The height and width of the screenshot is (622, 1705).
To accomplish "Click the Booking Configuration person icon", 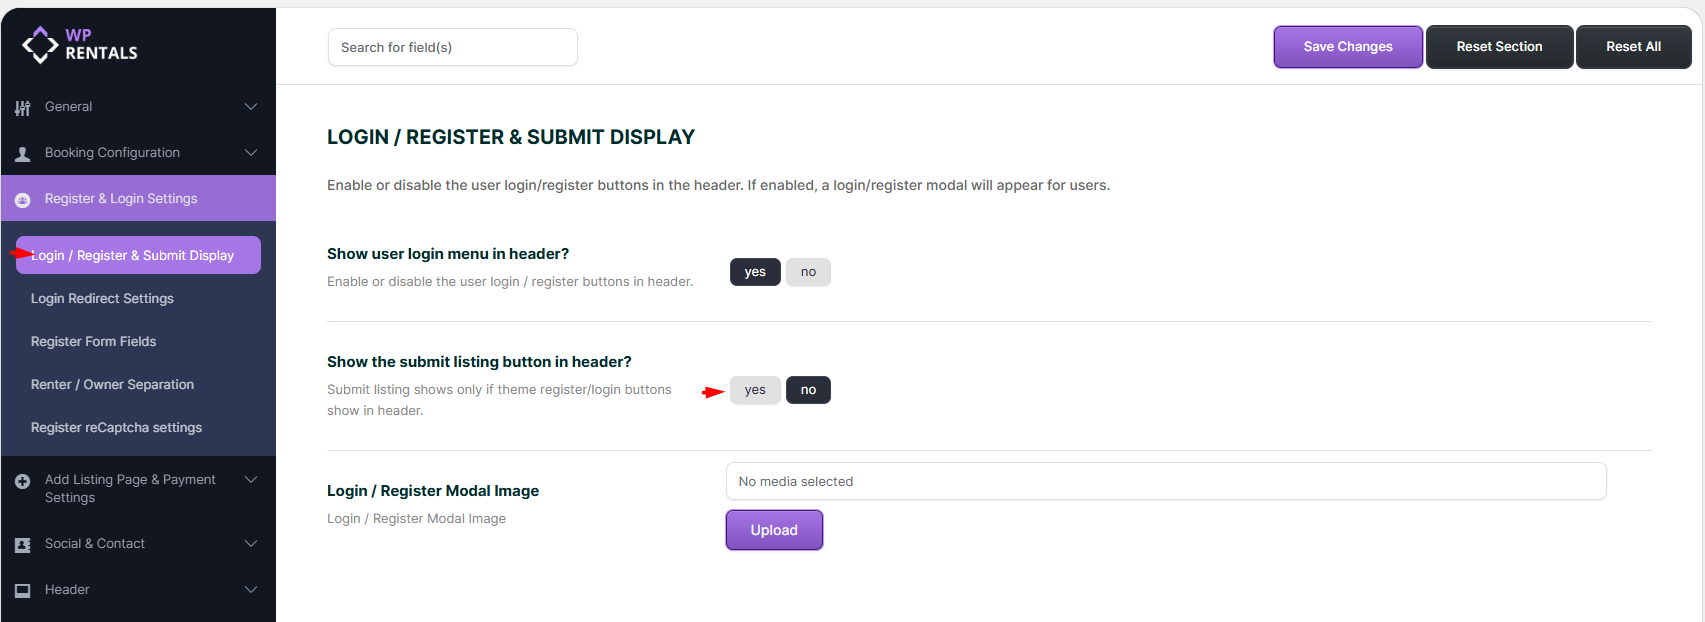I will pos(22,154).
